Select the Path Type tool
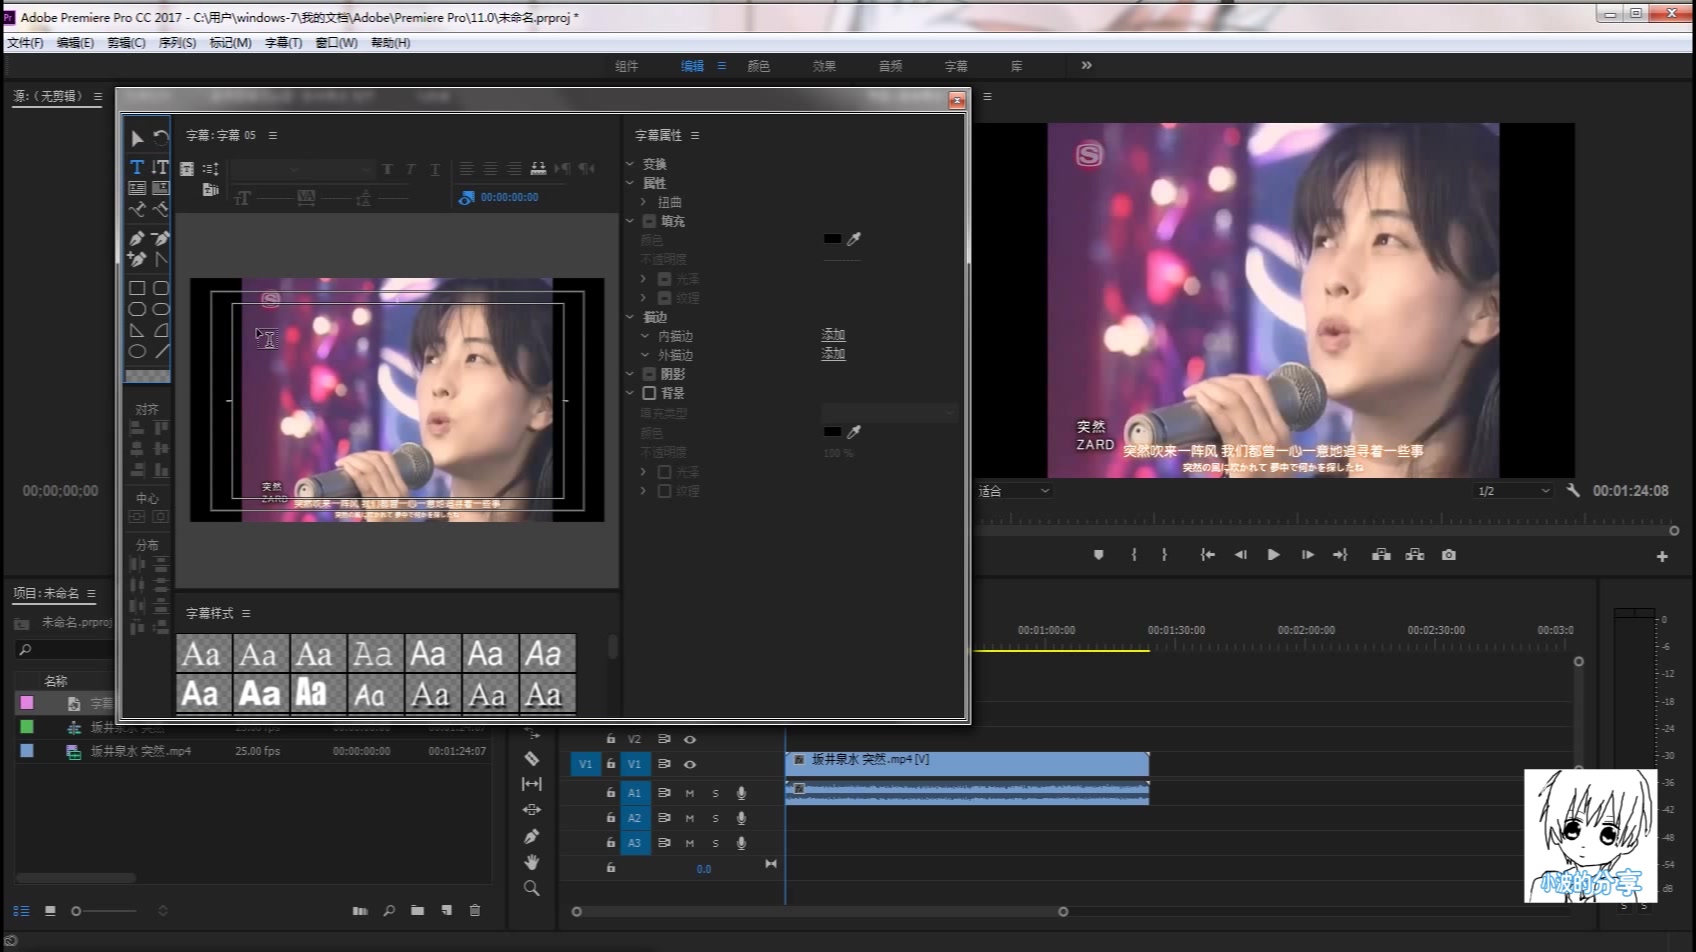Screen dimensions: 1696x952 [137, 209]
